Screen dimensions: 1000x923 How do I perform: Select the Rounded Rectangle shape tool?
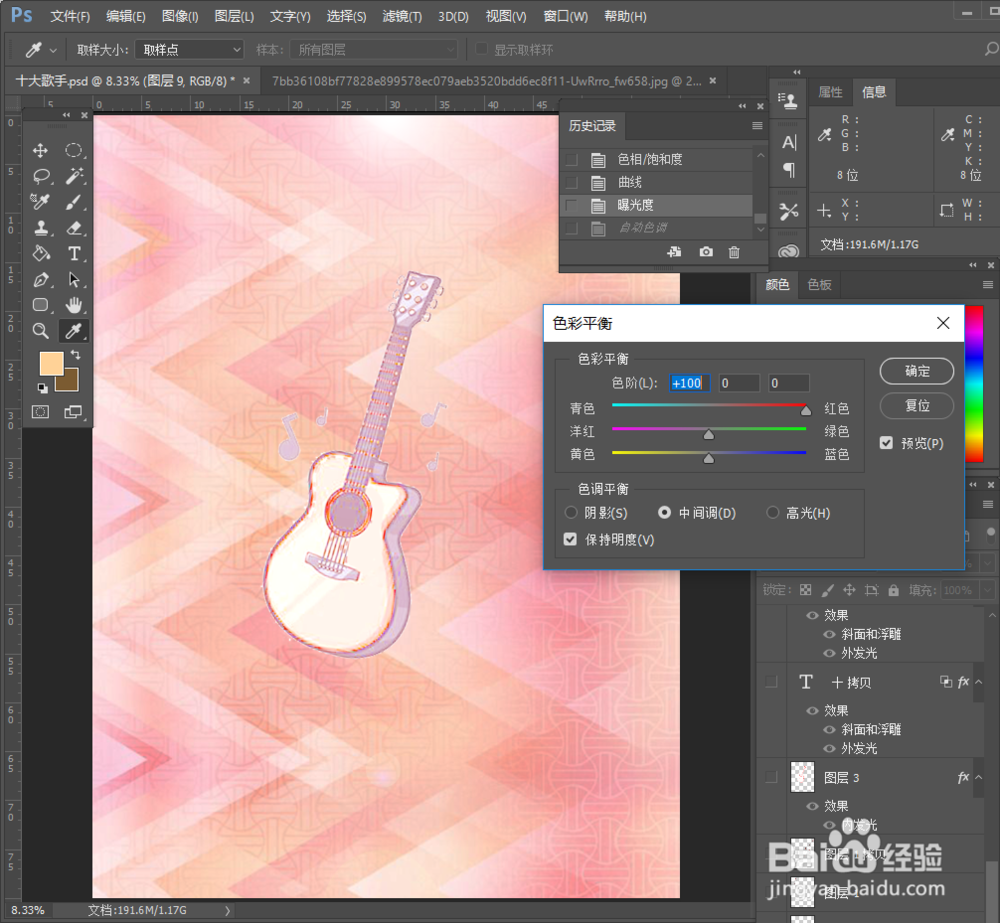(x=41, y=305)
